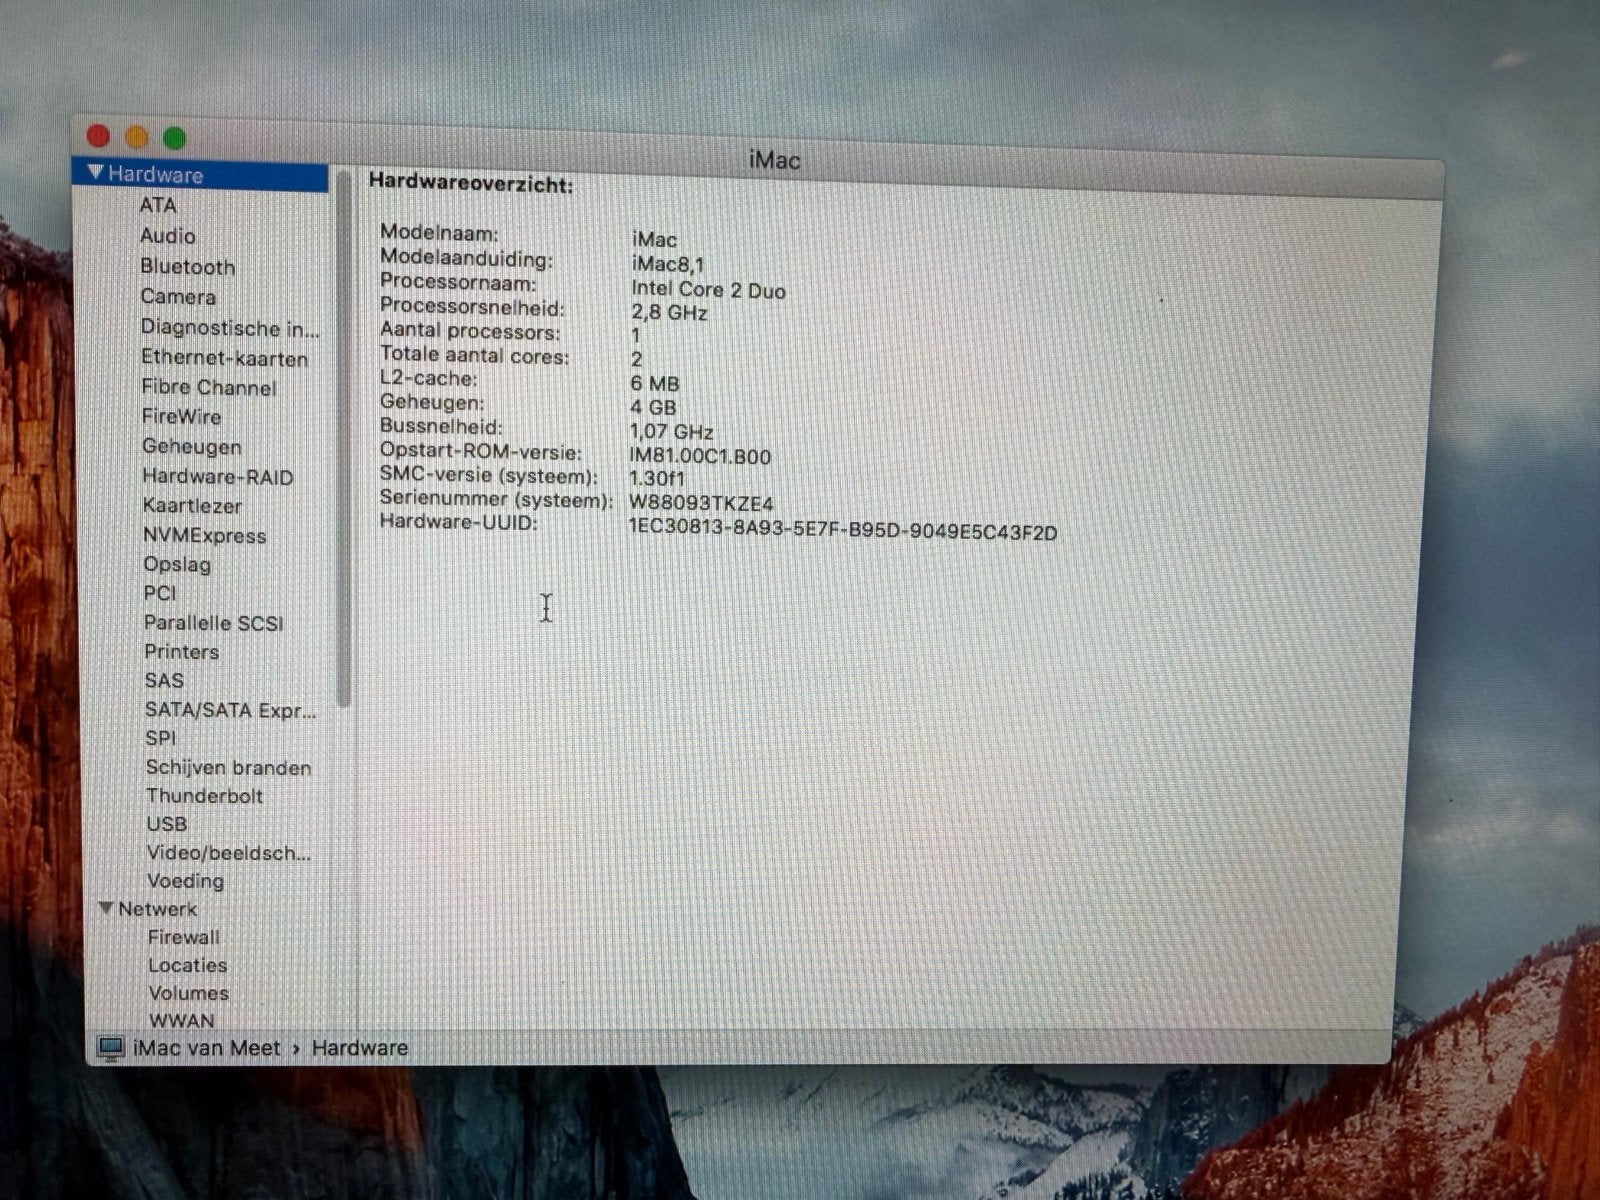This screenshot has width=1600, height=1200.
Task: Collapse the Hardware disclosure triangle
Action: [96, 172]
